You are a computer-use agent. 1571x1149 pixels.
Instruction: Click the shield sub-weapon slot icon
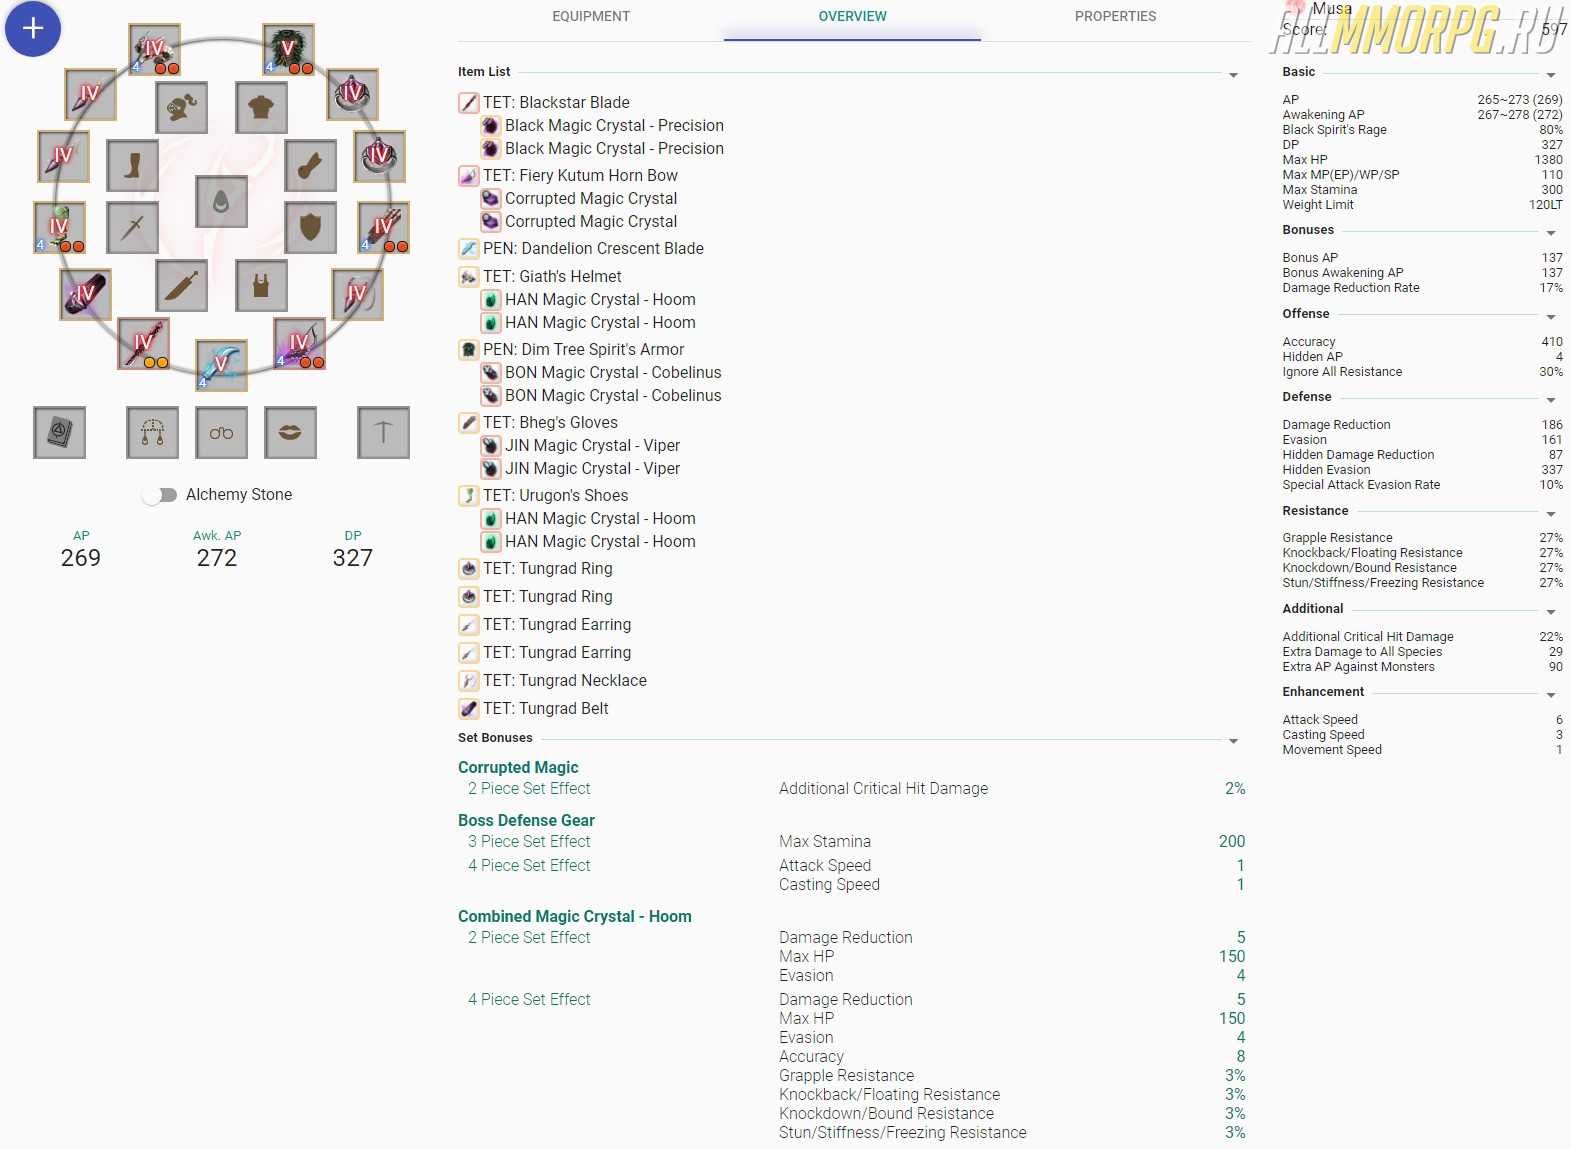click(310, 228)
